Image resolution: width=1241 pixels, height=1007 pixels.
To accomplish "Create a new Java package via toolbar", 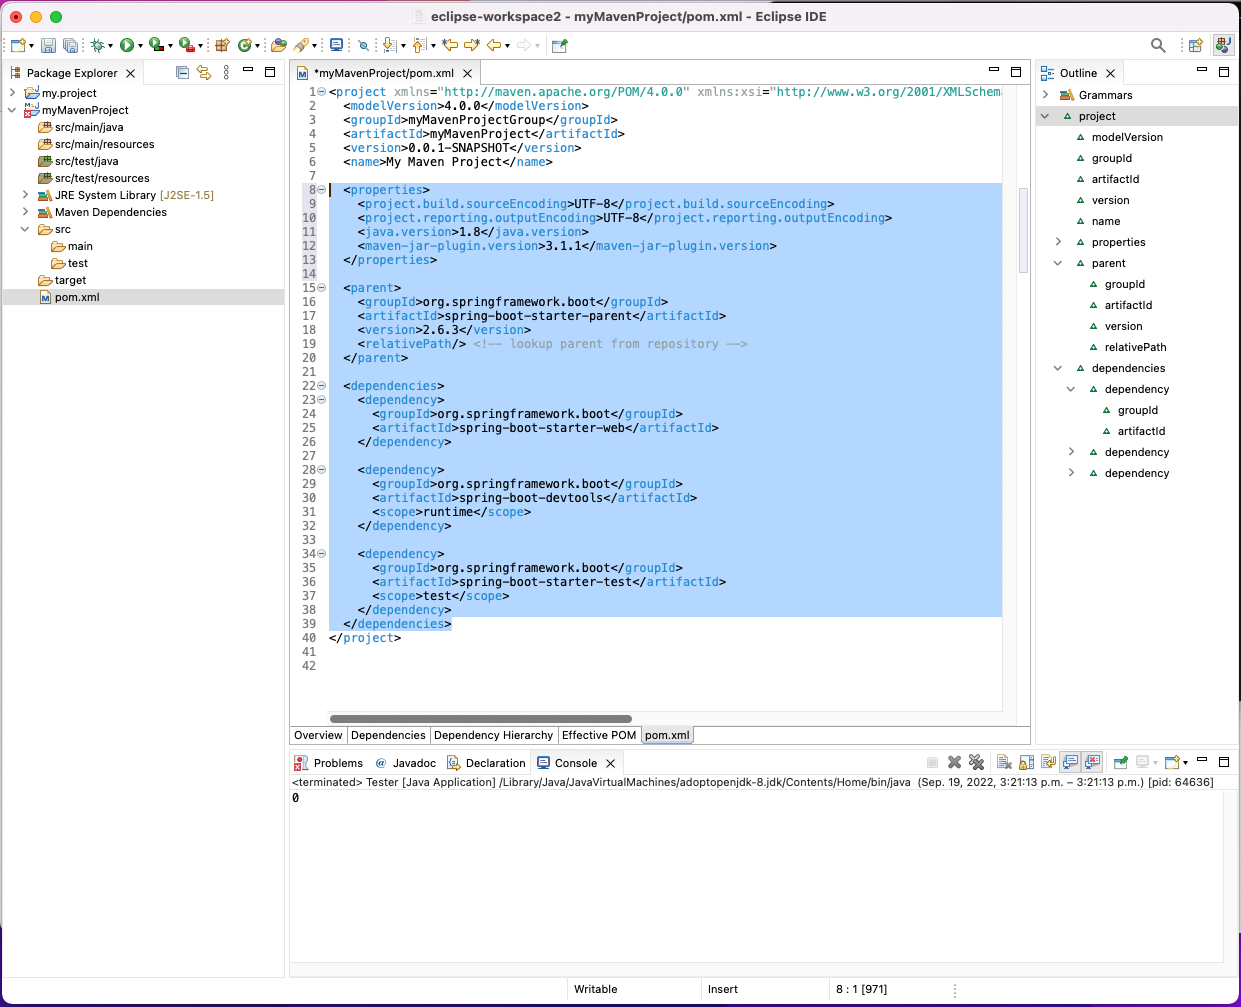I will pyautogui.click(x=222, y=45).
